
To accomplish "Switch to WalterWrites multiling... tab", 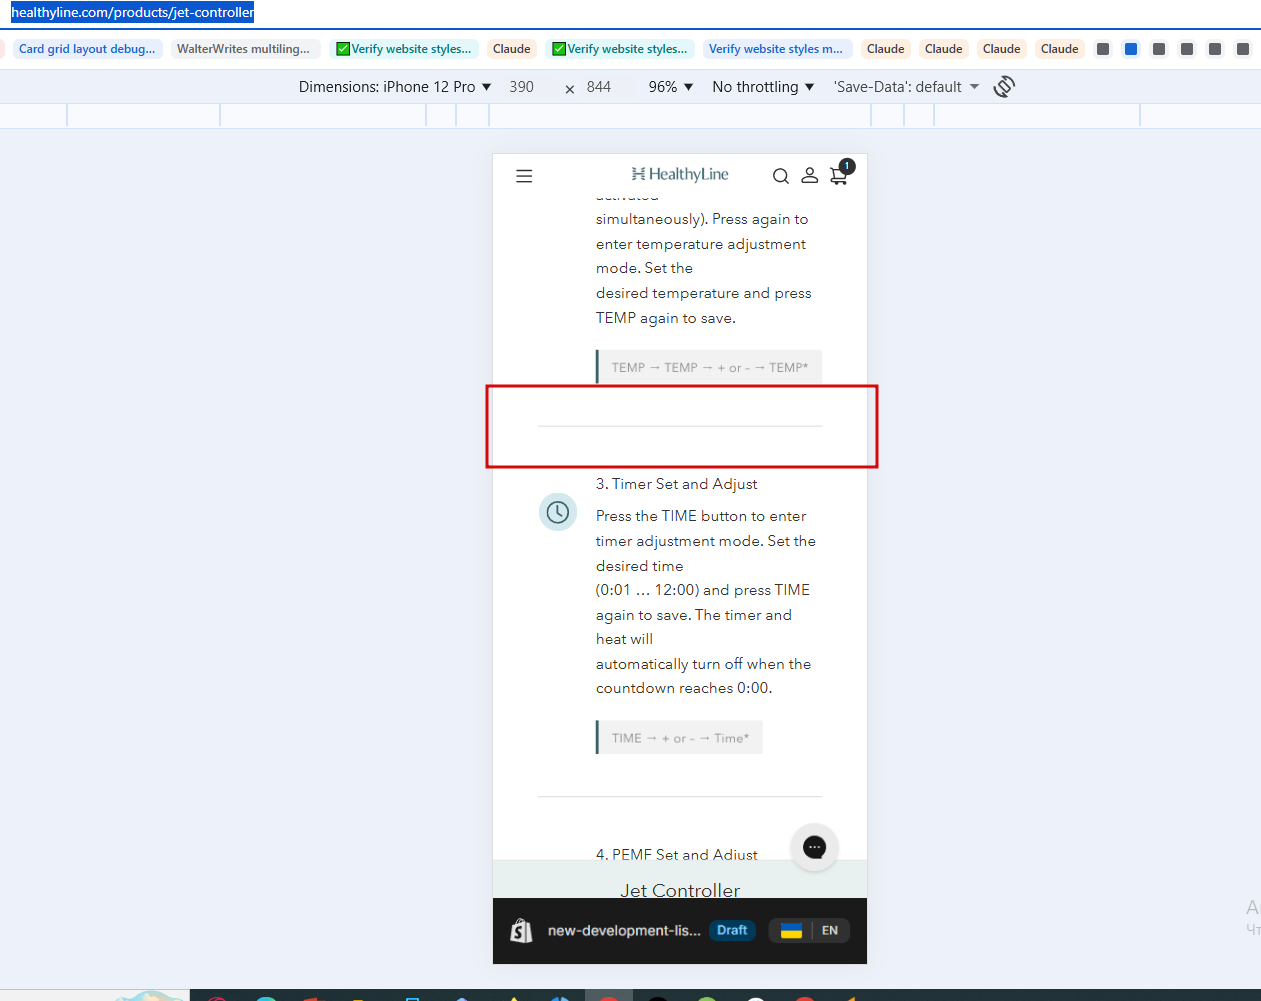I will click(243, 49).
